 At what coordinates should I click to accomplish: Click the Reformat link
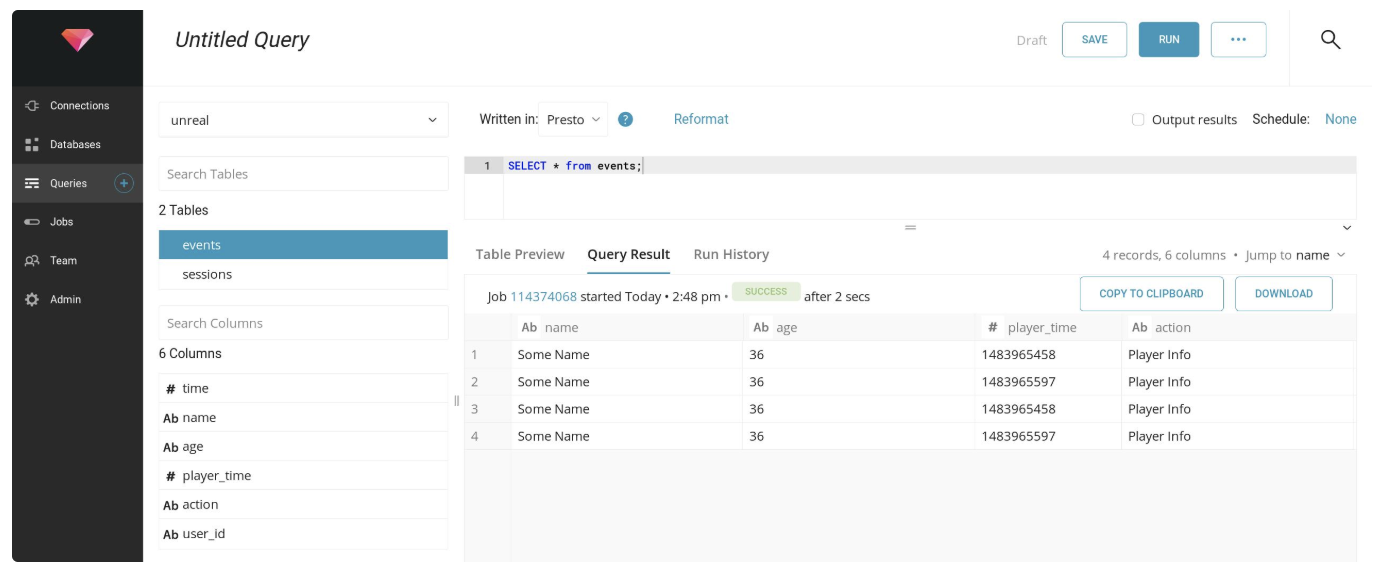[701, 119]
